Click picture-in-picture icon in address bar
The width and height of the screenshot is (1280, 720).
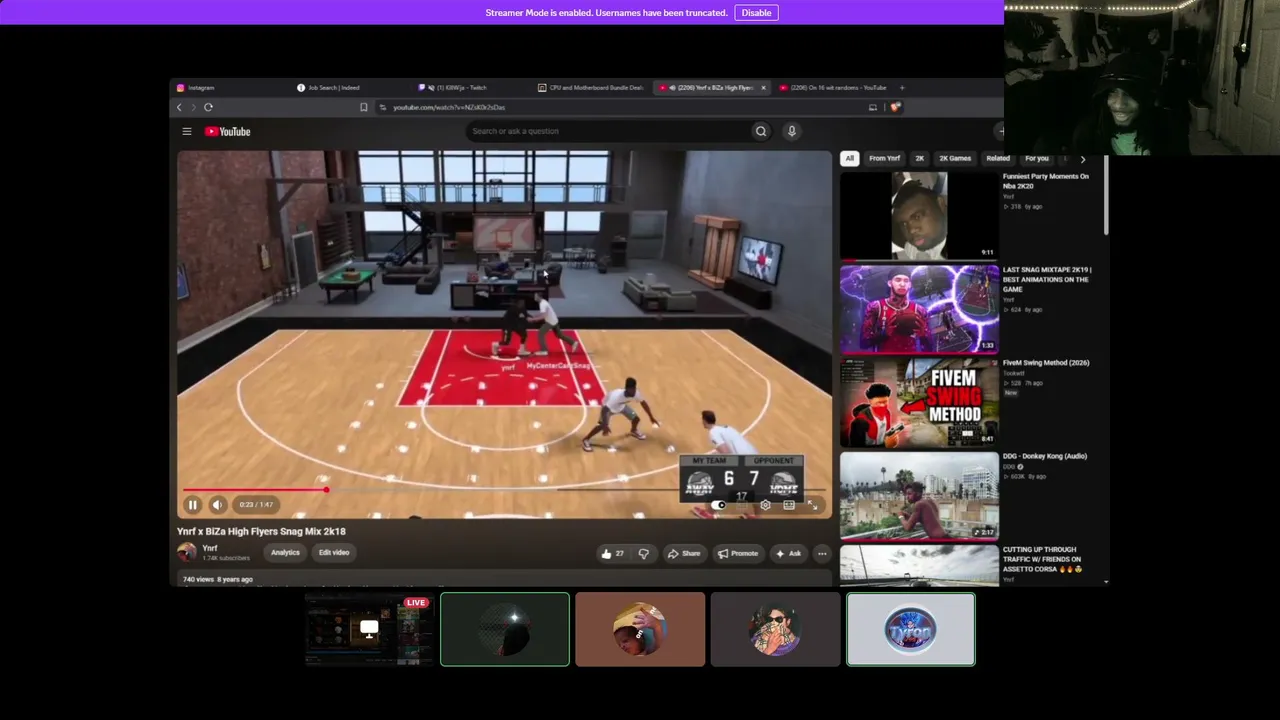click(873, 107)
